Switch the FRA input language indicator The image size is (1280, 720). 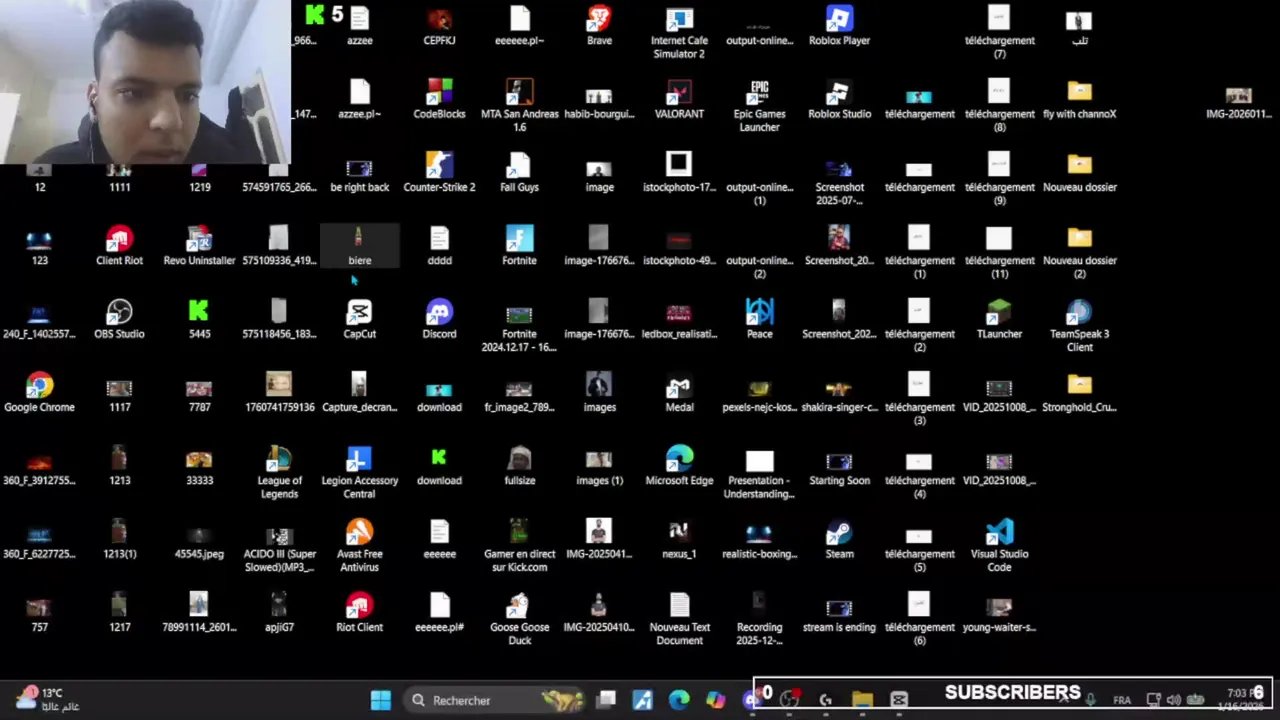pos(1122,700)
